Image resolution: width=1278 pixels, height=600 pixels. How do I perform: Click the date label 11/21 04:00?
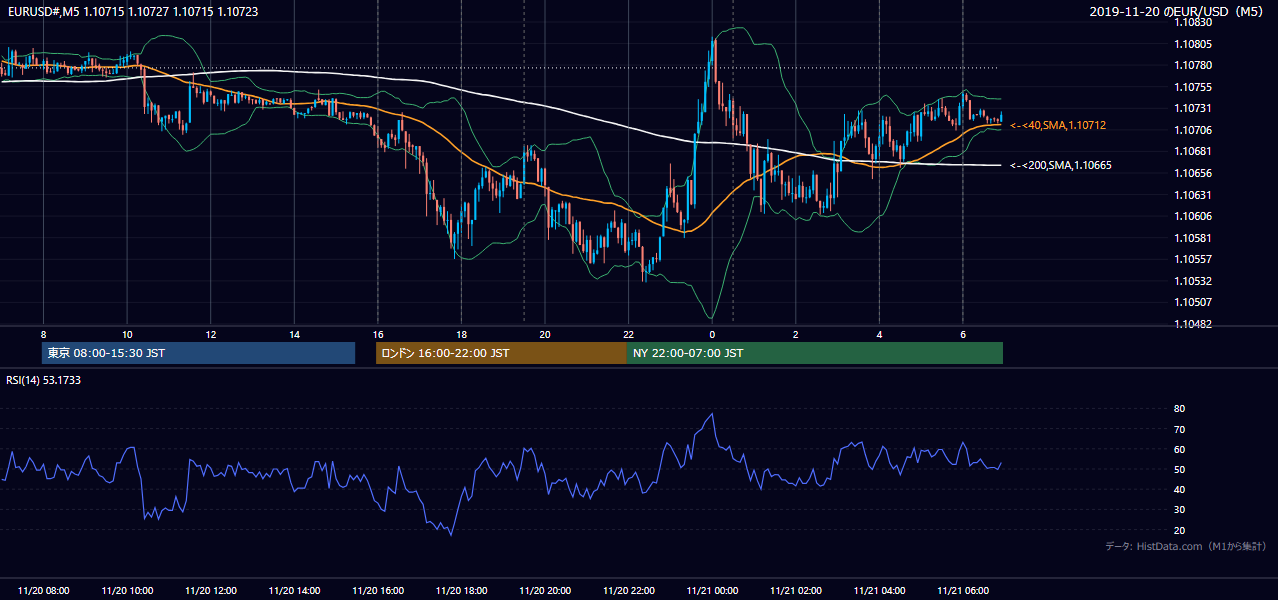click(x=879, y=591)
